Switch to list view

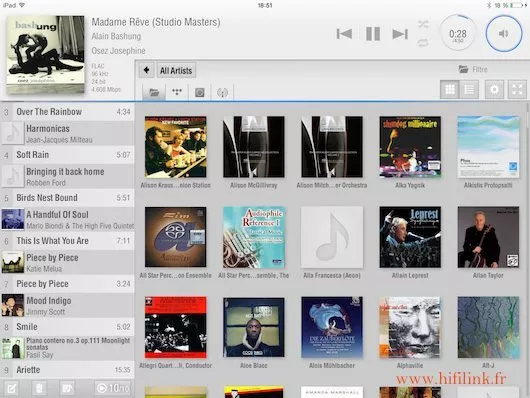469,89
